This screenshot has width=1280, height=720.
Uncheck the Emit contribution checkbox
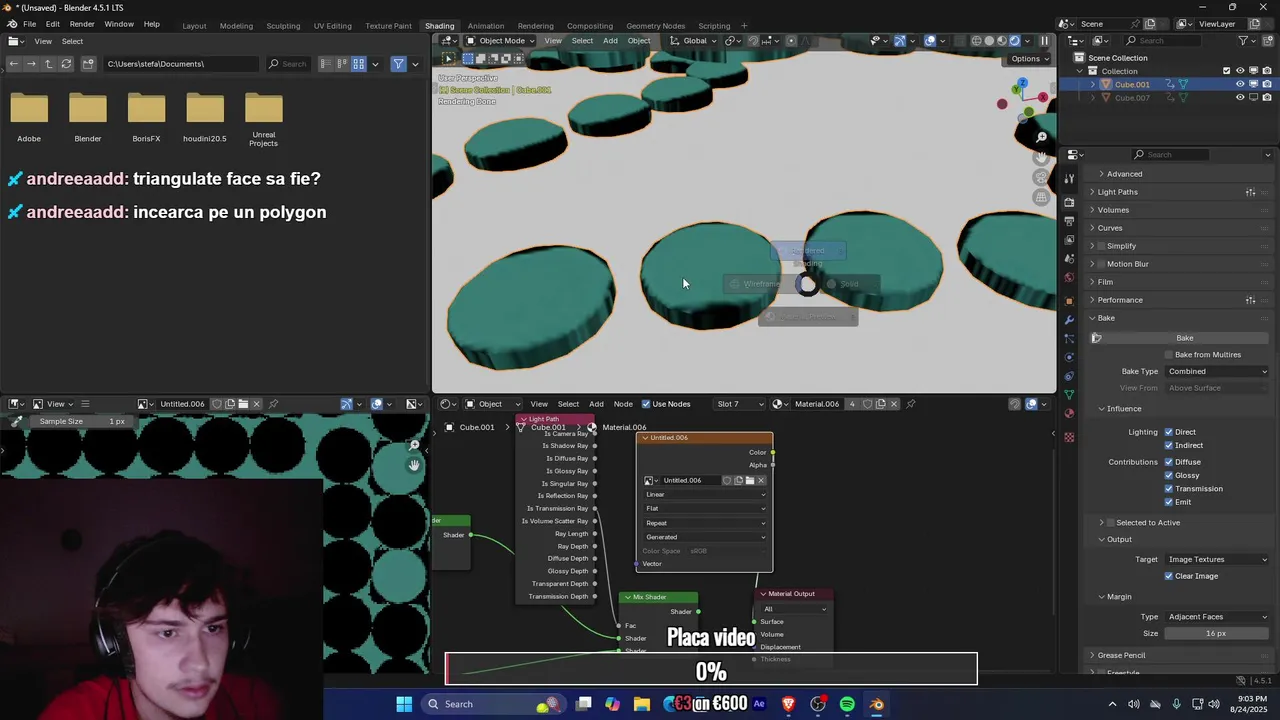tap(1168, 502)
